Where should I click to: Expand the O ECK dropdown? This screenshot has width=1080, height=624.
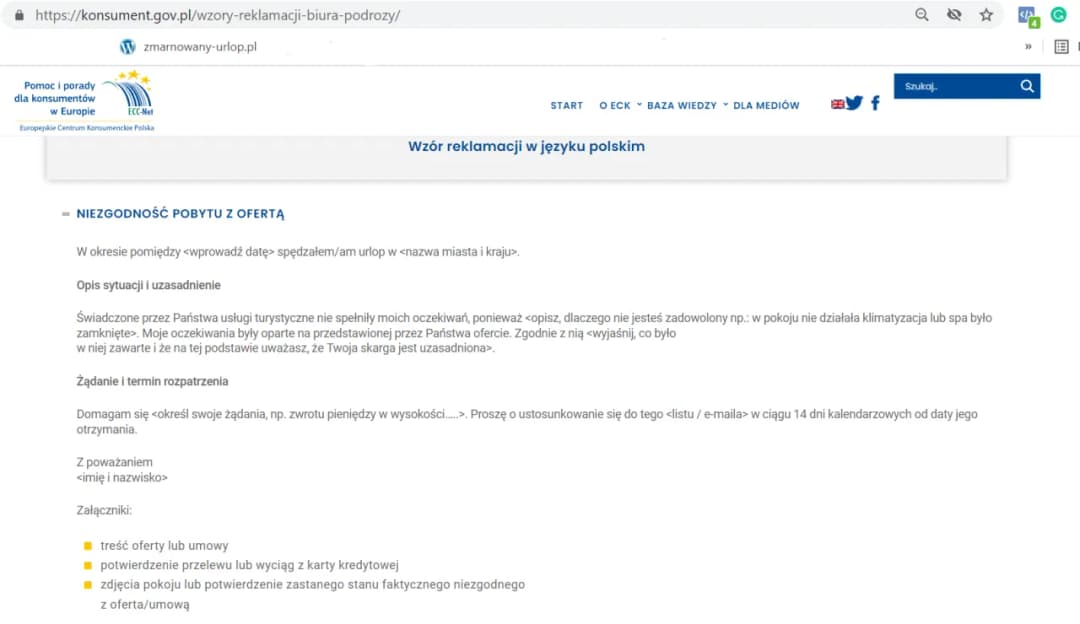(614, 104)
